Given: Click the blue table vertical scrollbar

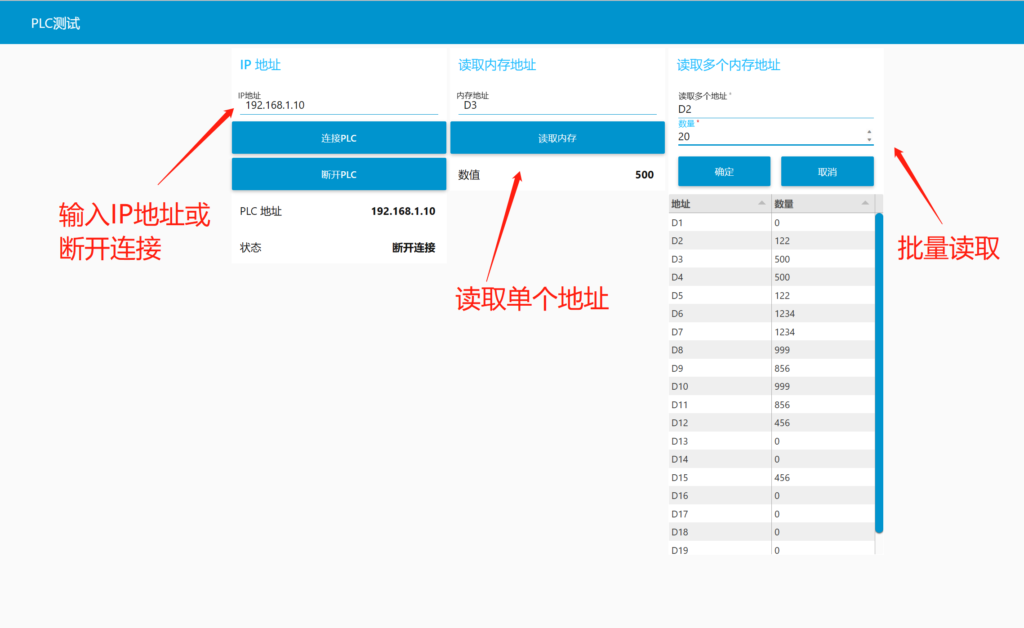Looking at the screenshot, I should pos(879,370).
